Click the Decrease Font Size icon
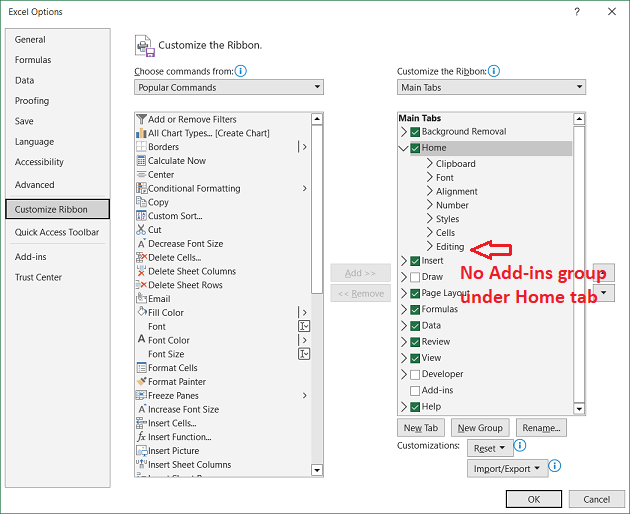Image resolution: width=630 pixels, height=514 pixels. click(141, 244)
